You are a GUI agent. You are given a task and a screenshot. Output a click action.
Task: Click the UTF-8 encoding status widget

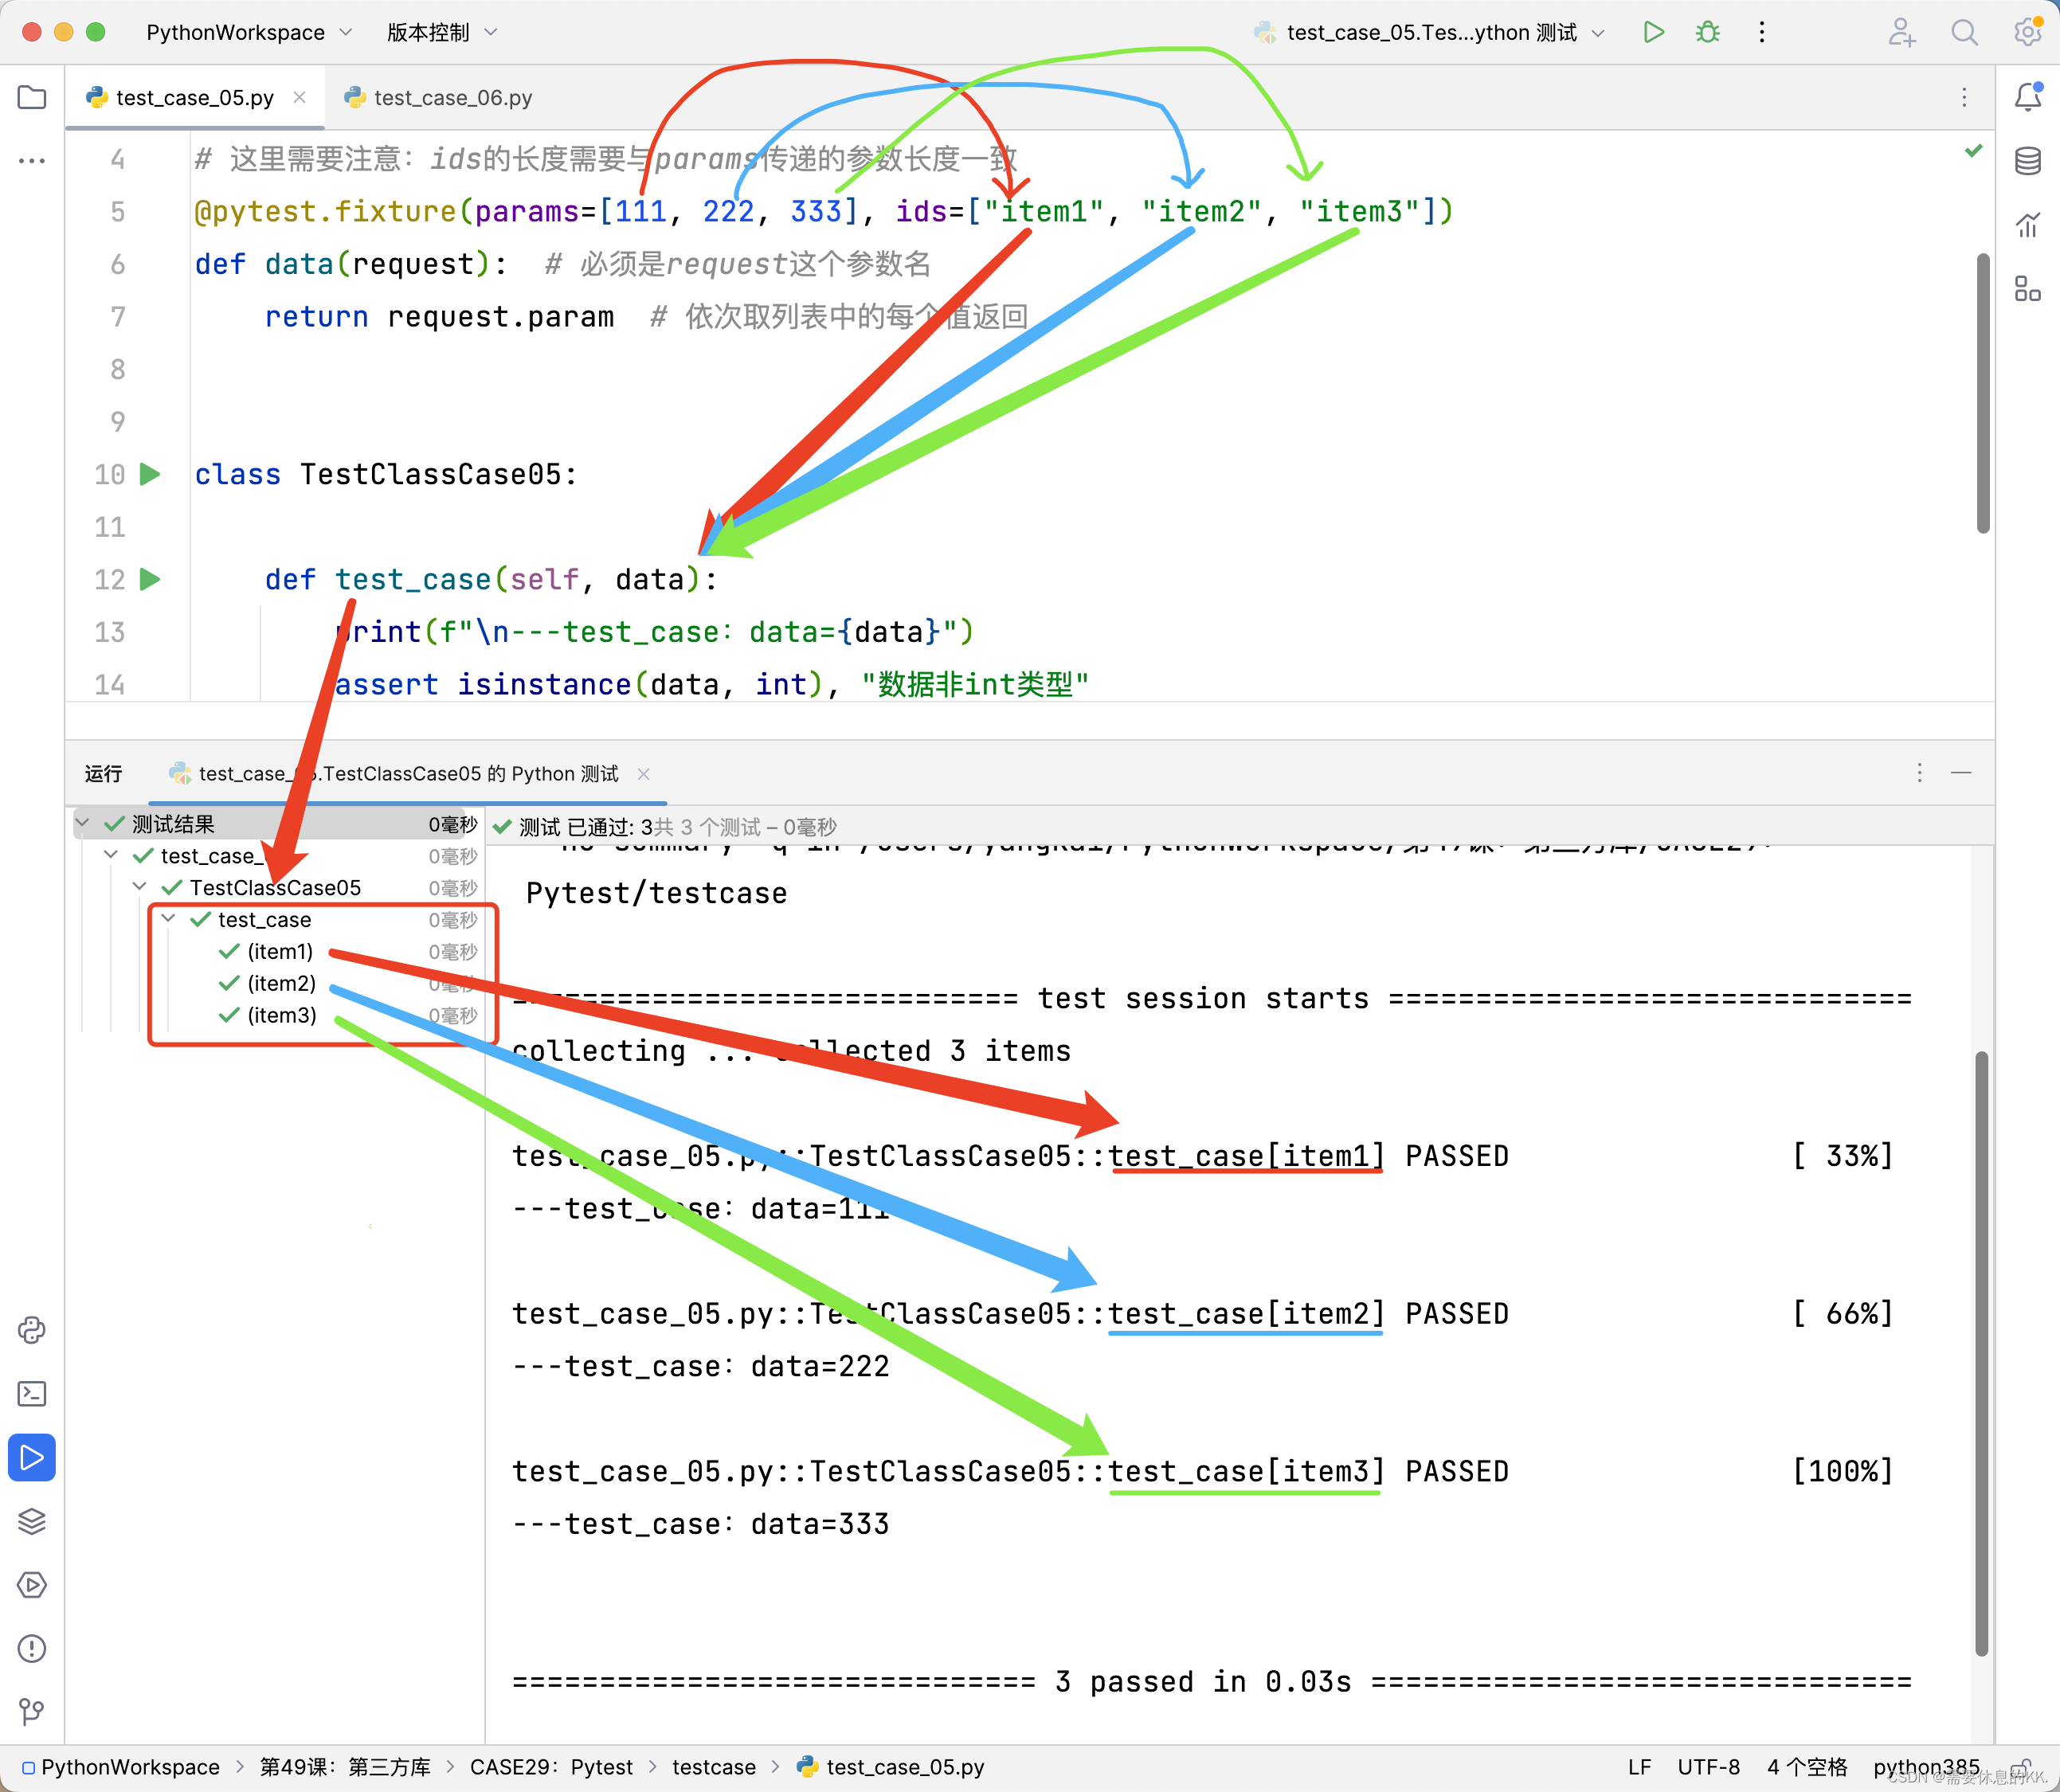tap(1708, 1767)
